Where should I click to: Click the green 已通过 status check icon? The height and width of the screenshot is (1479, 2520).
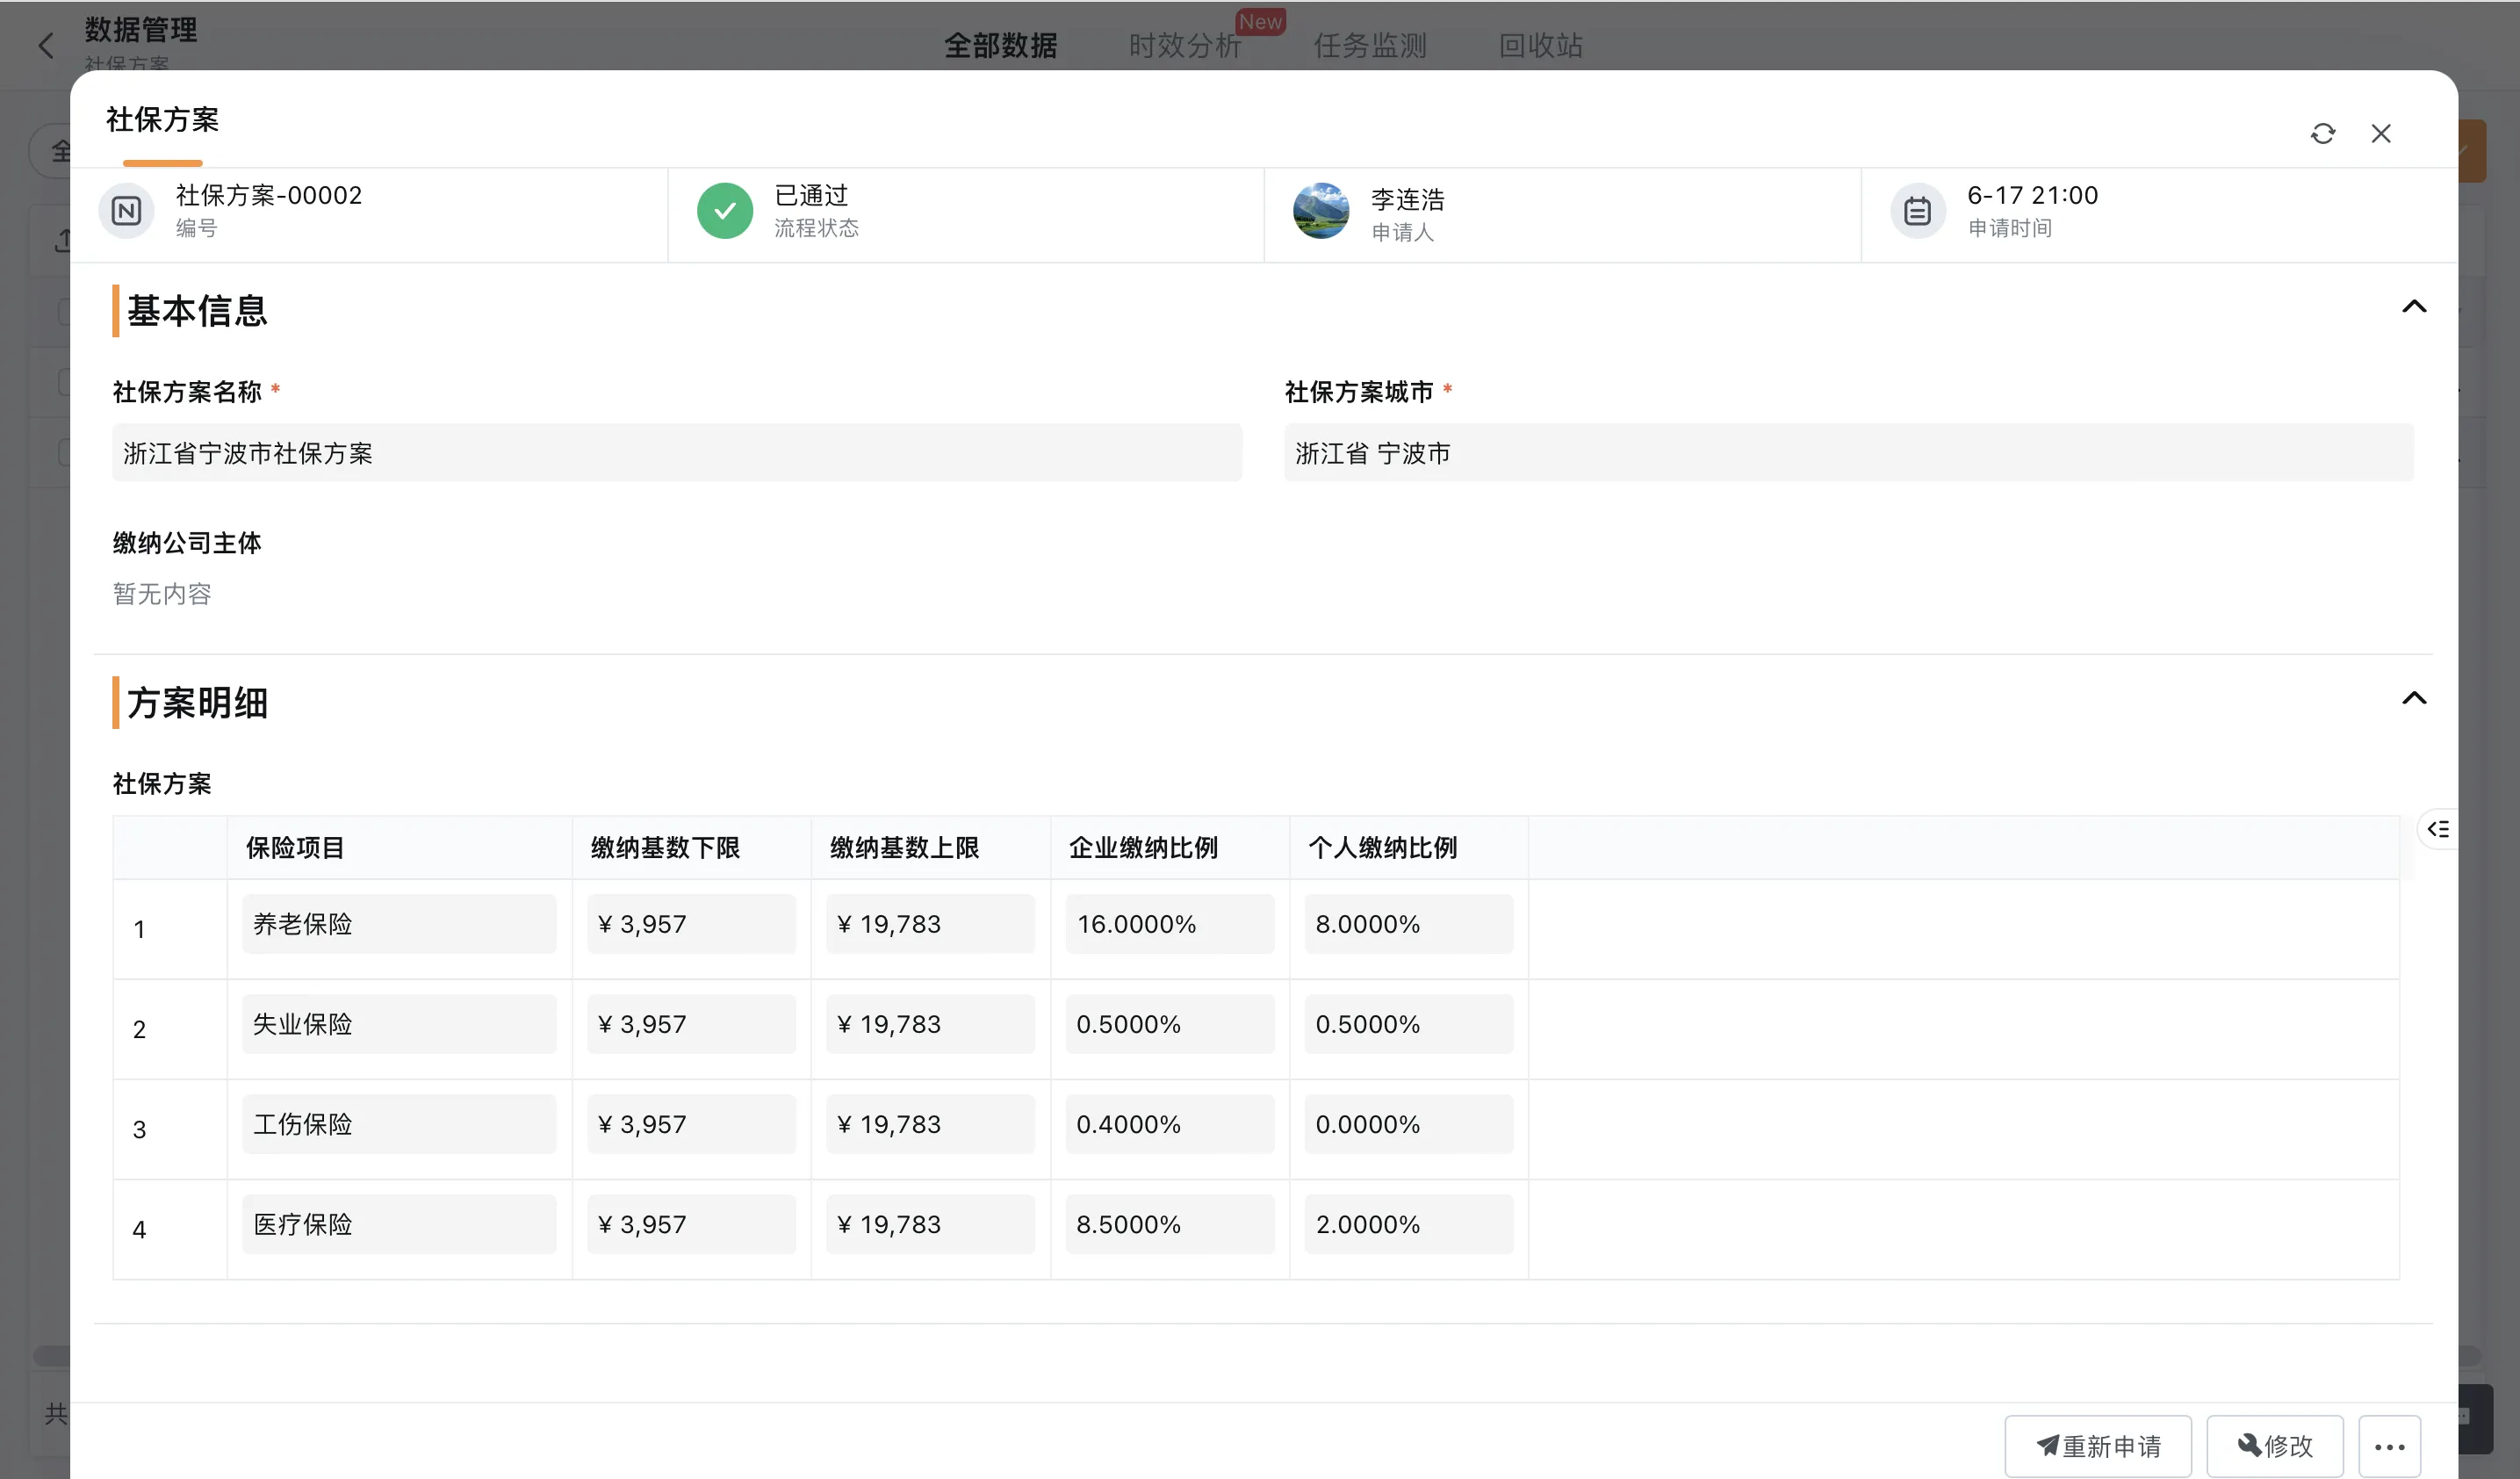(x=724, y=210)
